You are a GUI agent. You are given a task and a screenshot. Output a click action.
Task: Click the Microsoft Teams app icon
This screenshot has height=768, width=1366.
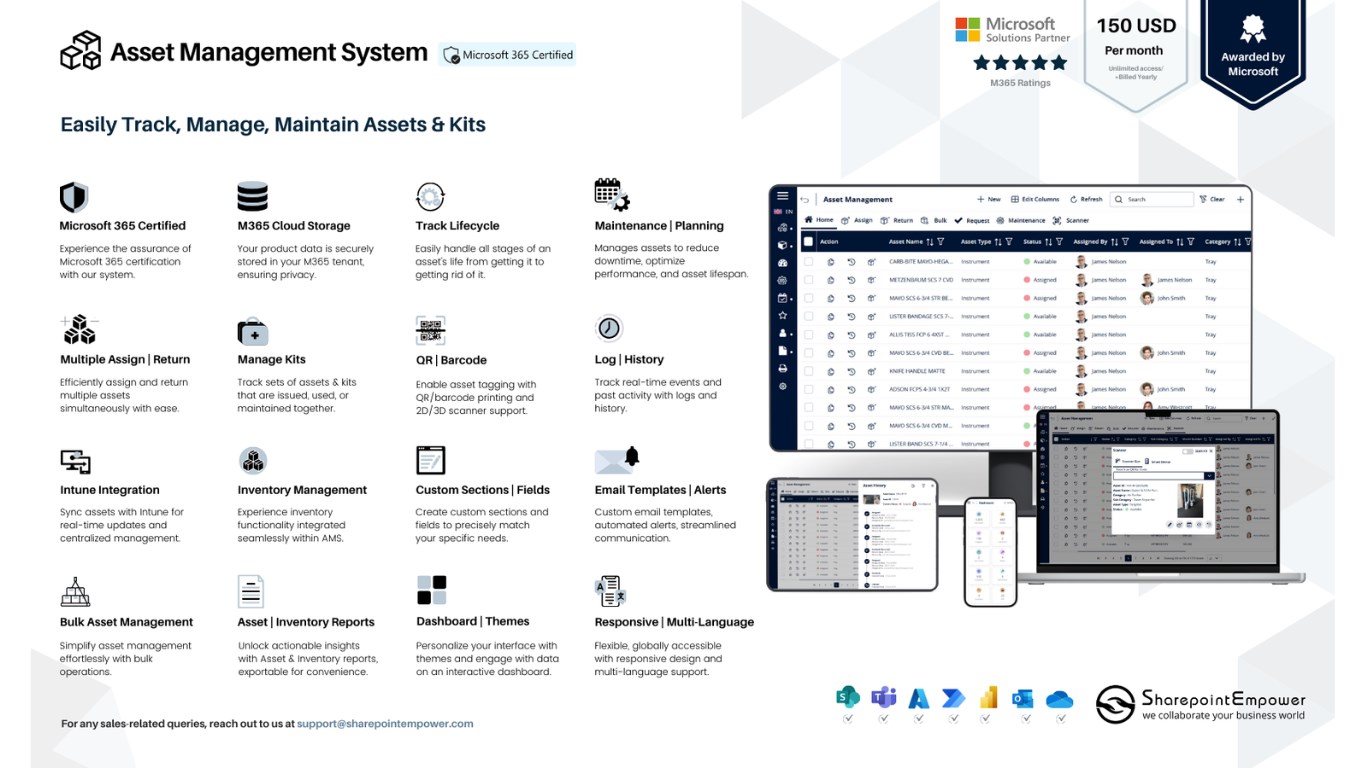click(x=883, y=697)
